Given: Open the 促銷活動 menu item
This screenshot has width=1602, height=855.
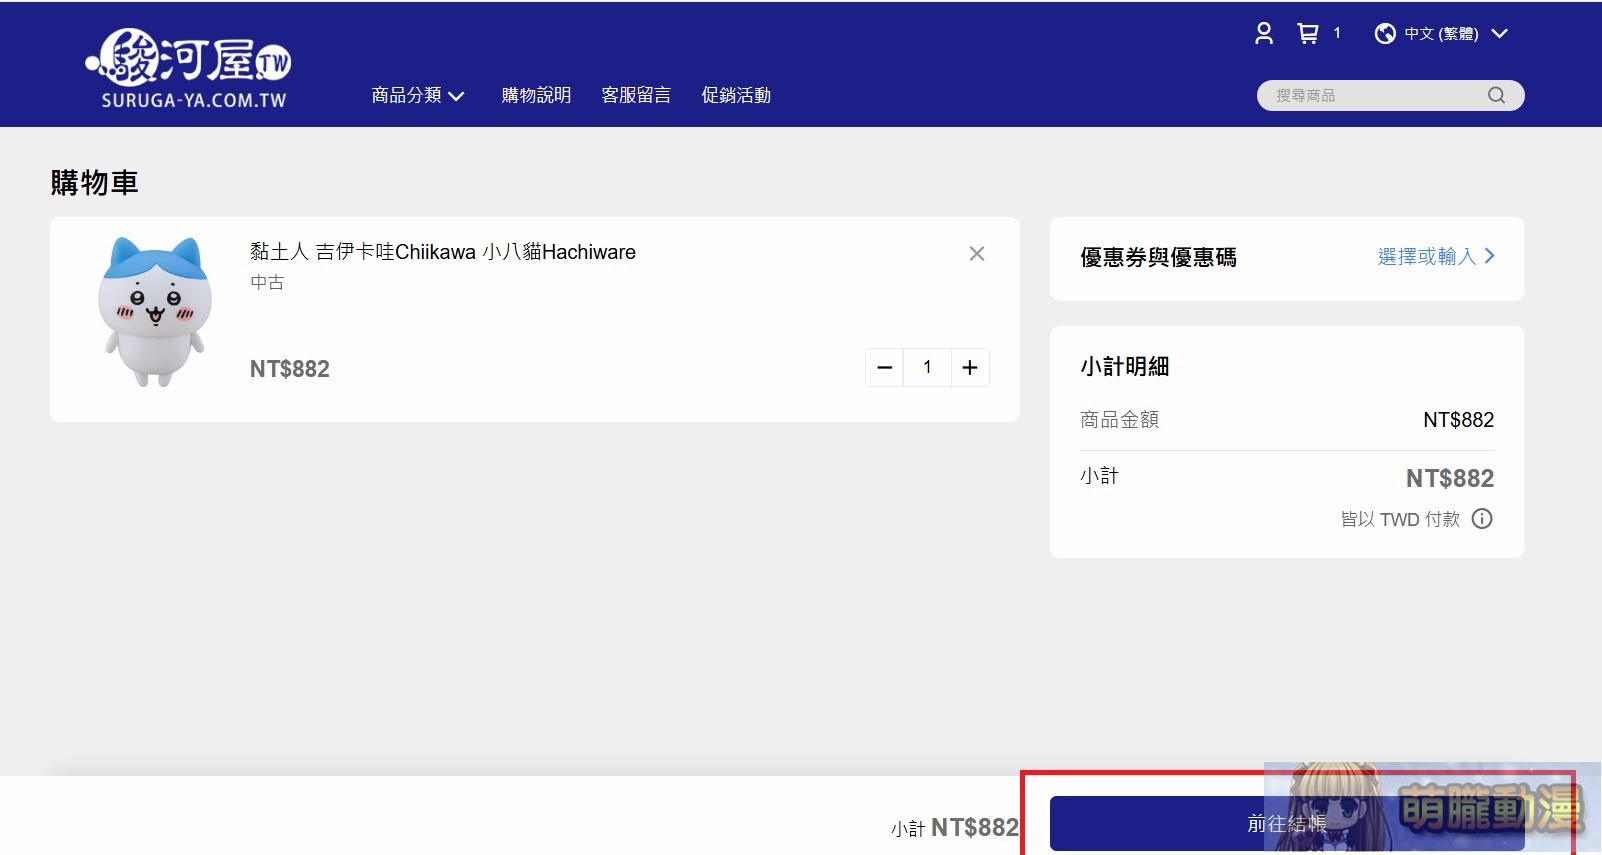Looking at the screenshot, I should click(x=736, y=95).
